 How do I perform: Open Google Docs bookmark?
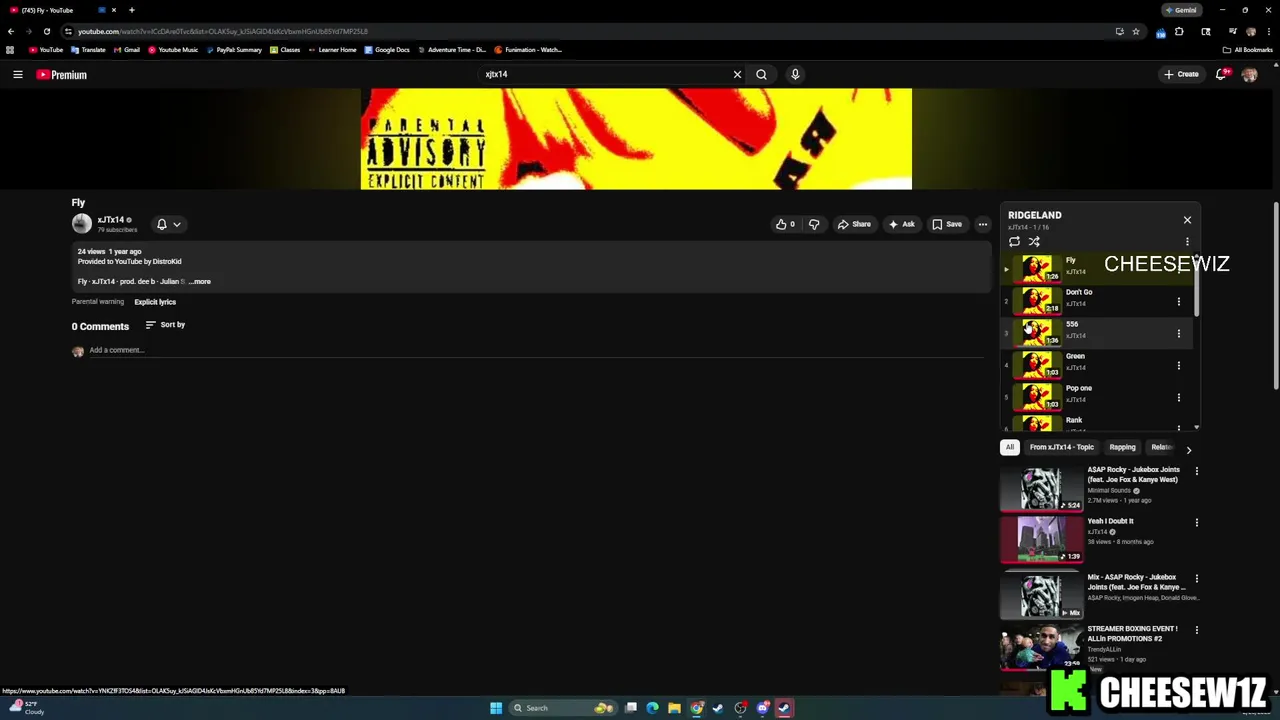(387, 49)
